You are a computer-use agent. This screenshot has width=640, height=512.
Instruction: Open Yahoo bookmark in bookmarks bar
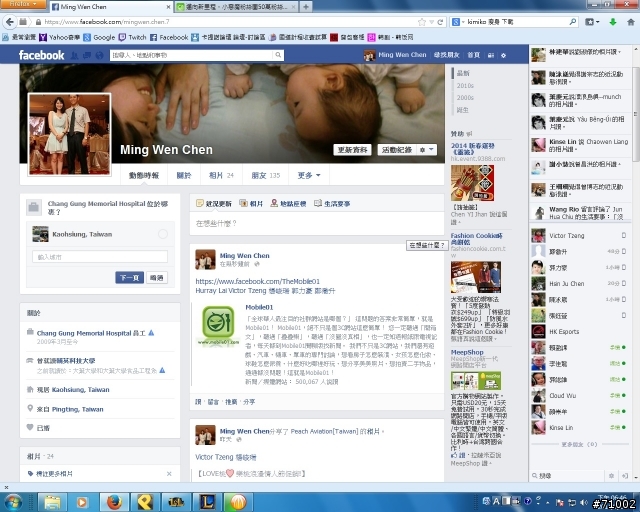pyautogui.click(x=60, y=37)
